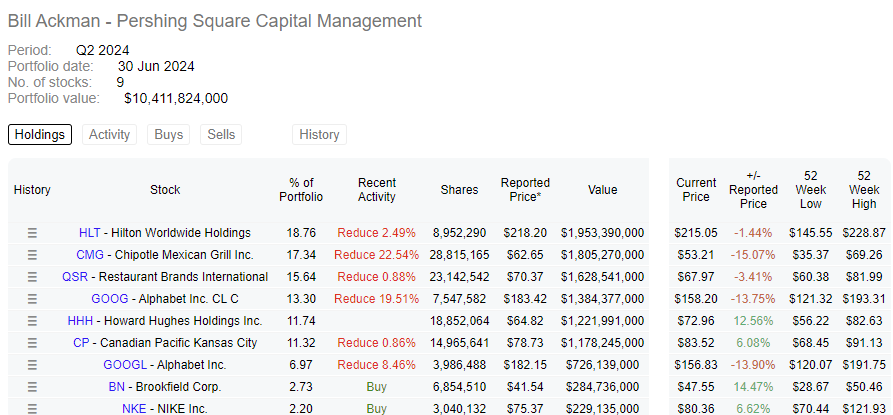Image resolution: width=893 pixels, height=415 pixels.
Task: Click the portfolio value $10,411,824,000
Action: 176,98
